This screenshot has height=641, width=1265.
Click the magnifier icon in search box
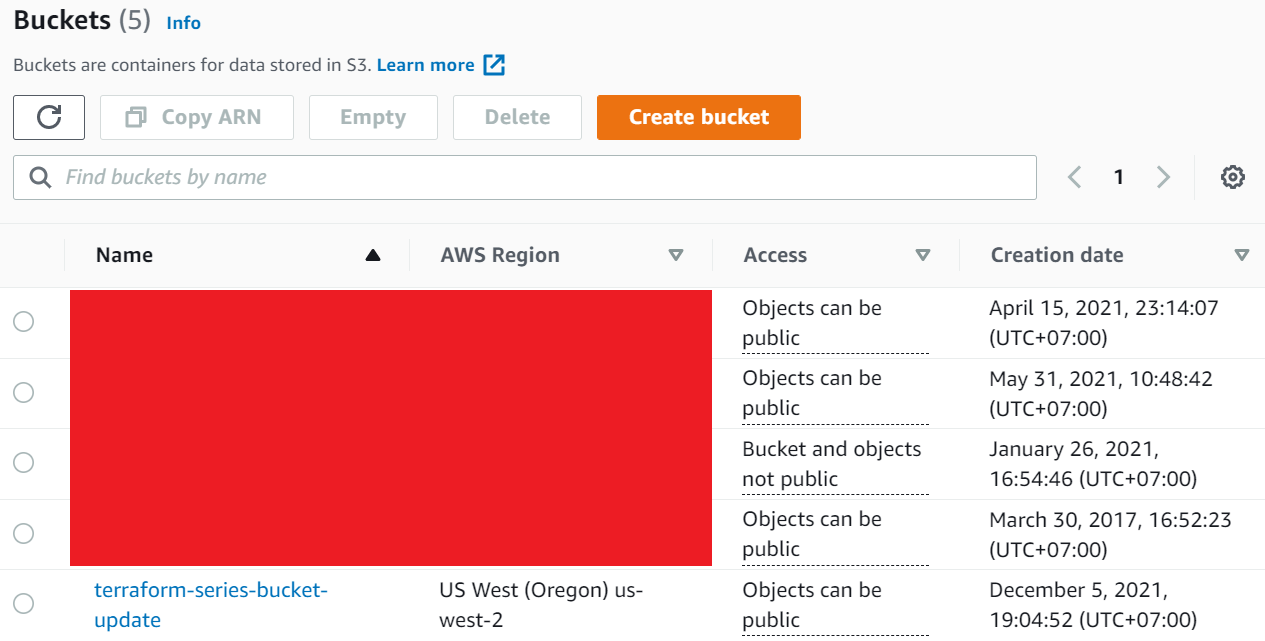point(40,177)
